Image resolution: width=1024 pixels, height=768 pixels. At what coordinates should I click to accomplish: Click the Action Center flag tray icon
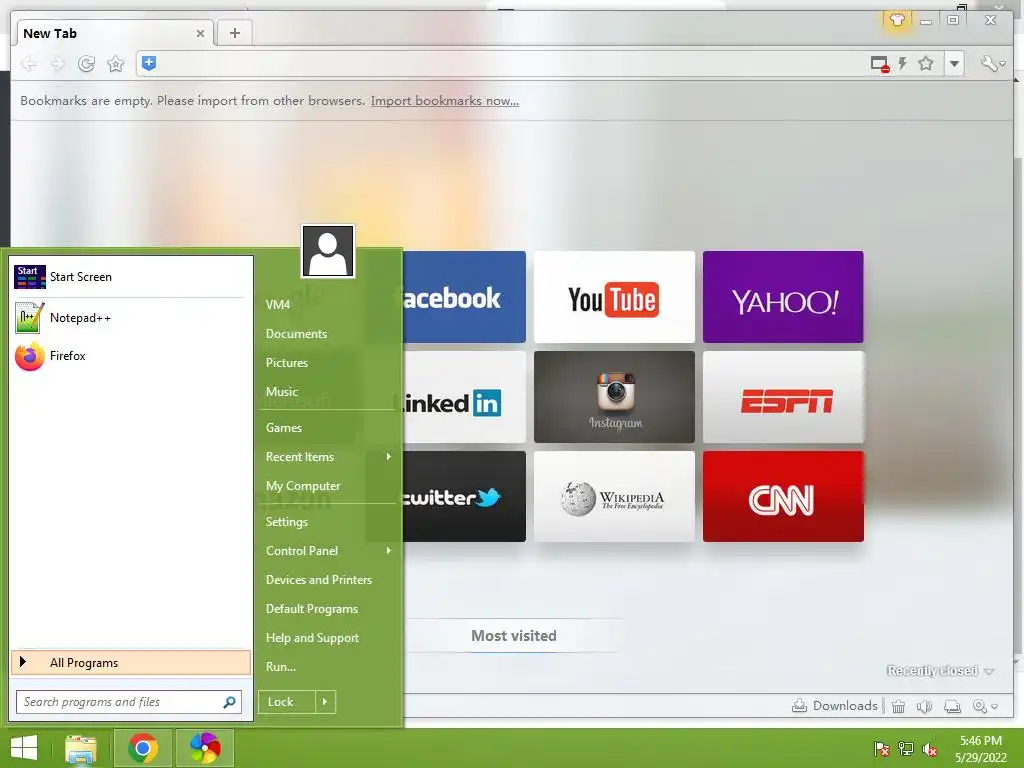pos(881,749)
